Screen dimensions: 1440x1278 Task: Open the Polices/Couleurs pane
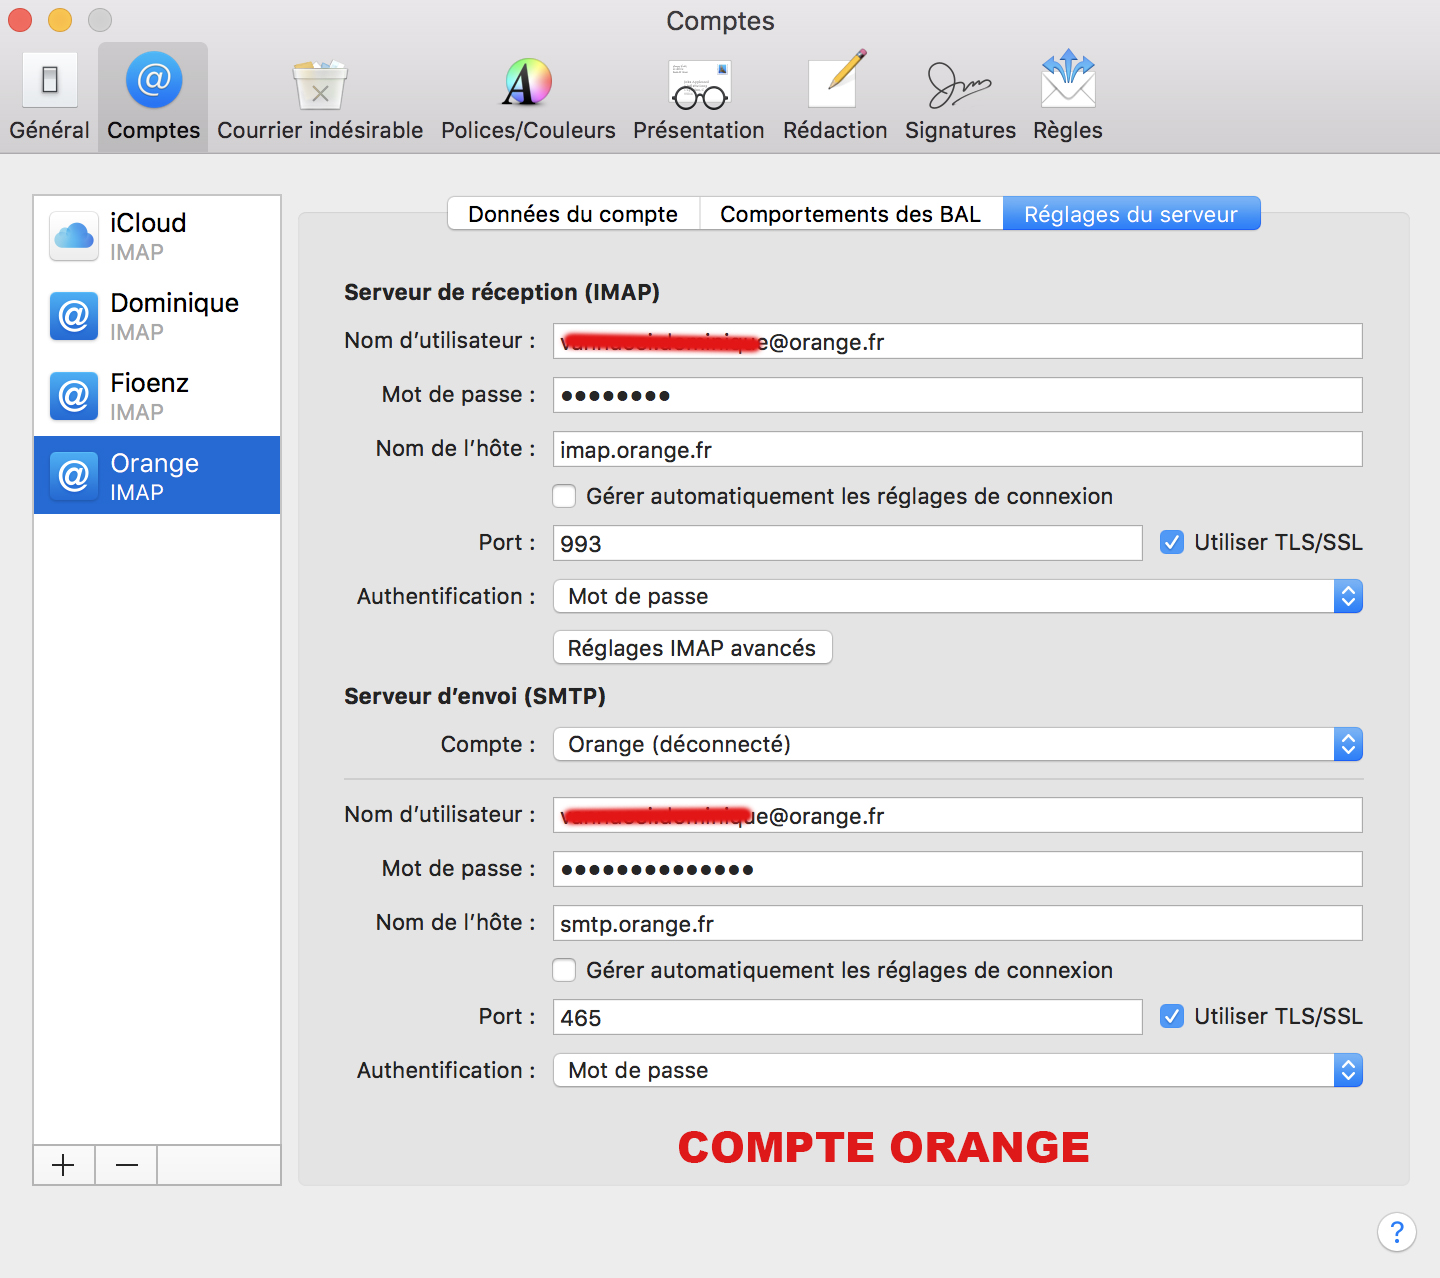(528, 98)
